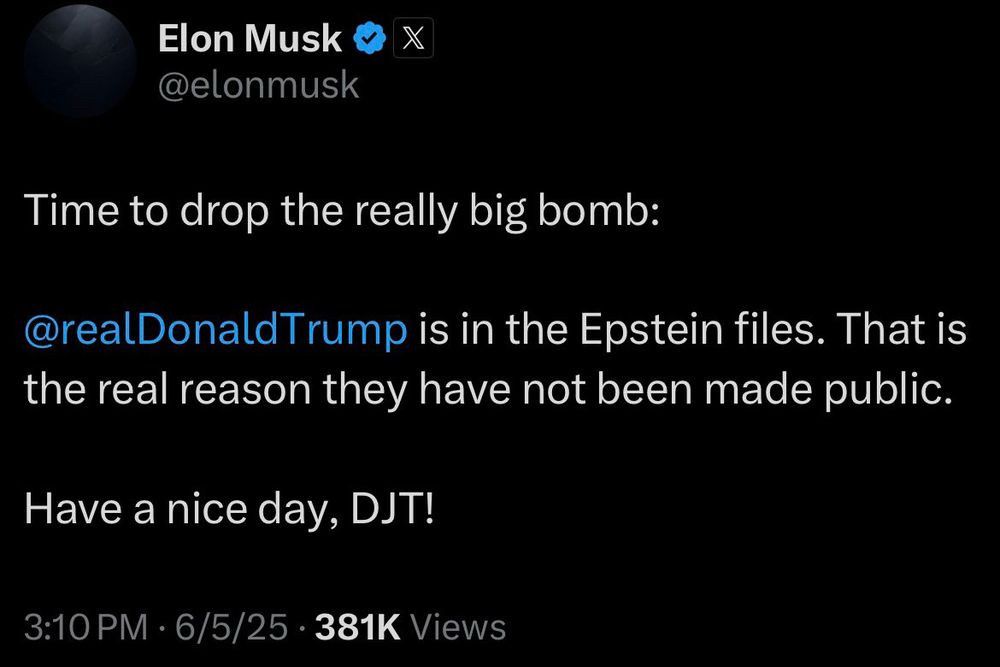This screenshot has width=1000, height=667.
Task: Select the X logo next to the name
Action: (x=414, y=37)
